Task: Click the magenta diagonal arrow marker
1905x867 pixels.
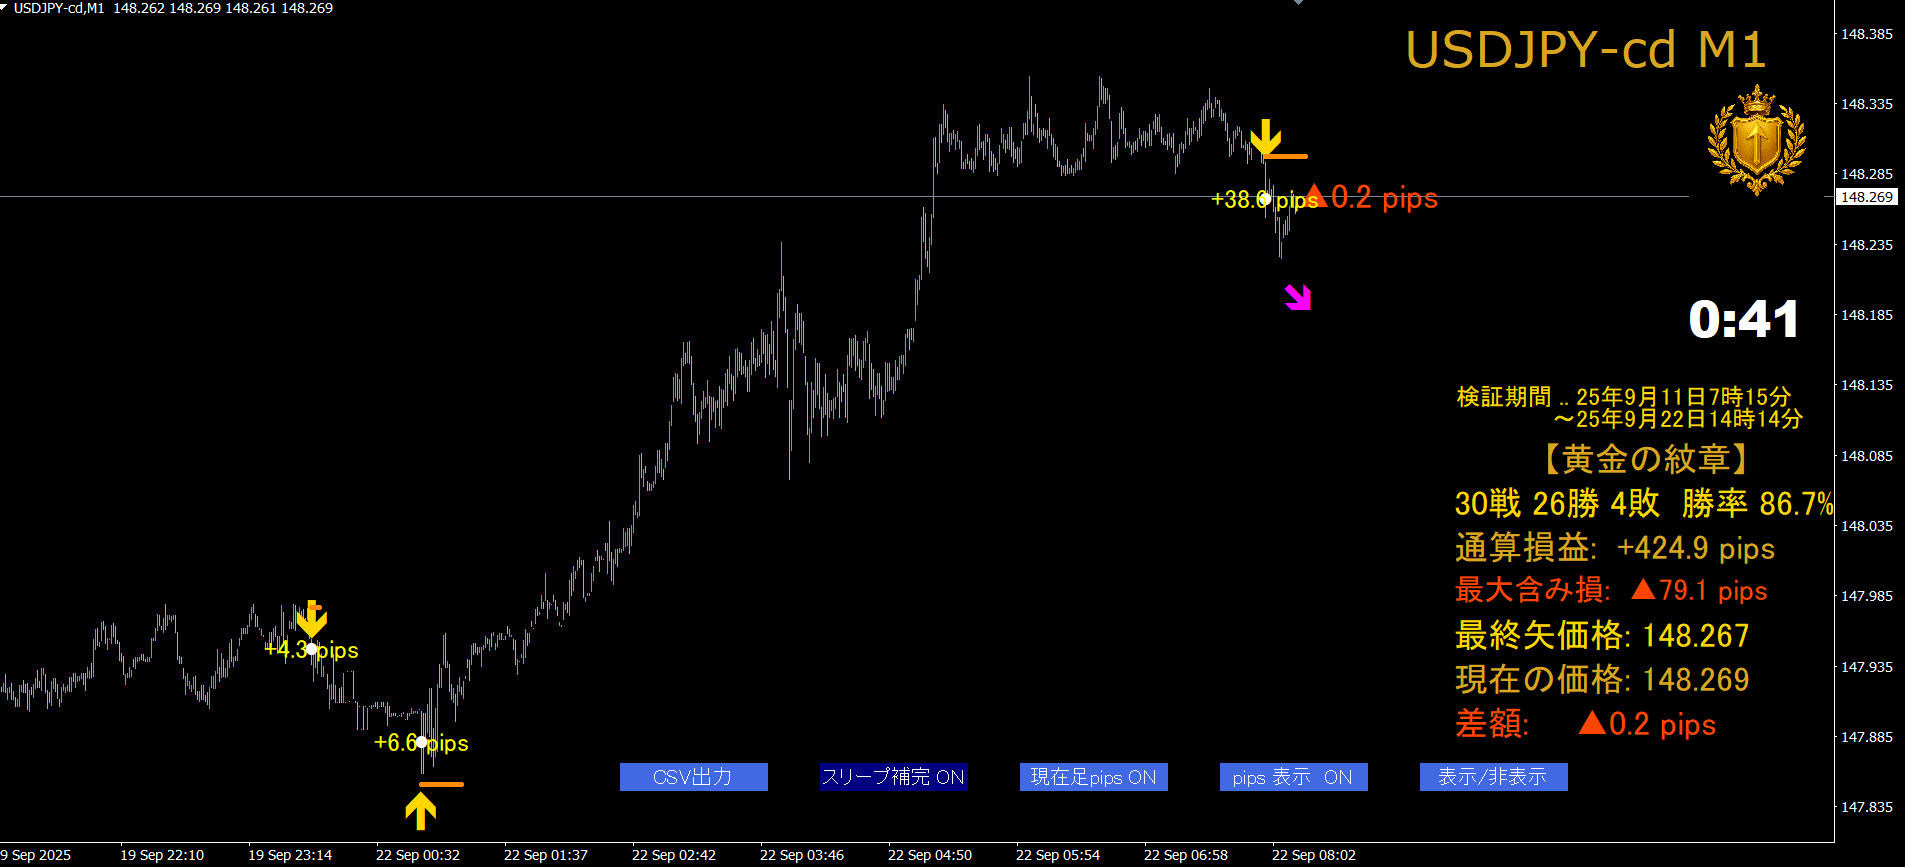Action: pyautogui.click(x=1298, y=297)
